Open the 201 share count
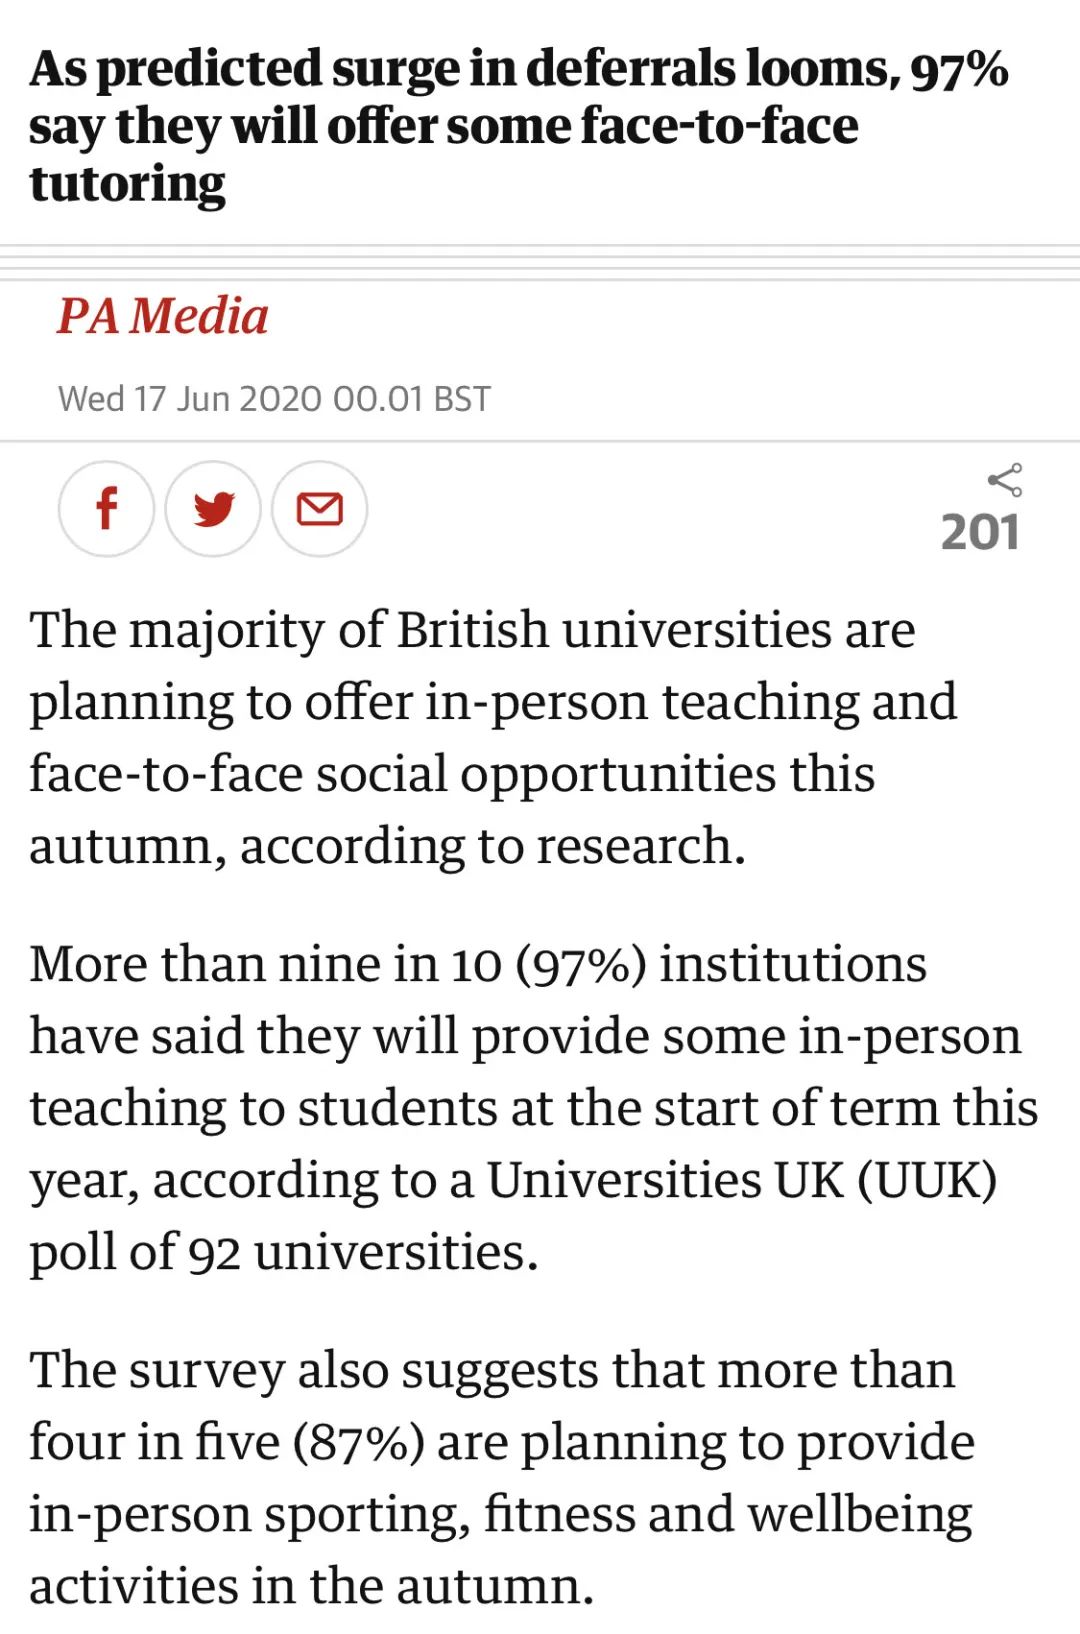1080x1634 pixels. click(980, 532)
